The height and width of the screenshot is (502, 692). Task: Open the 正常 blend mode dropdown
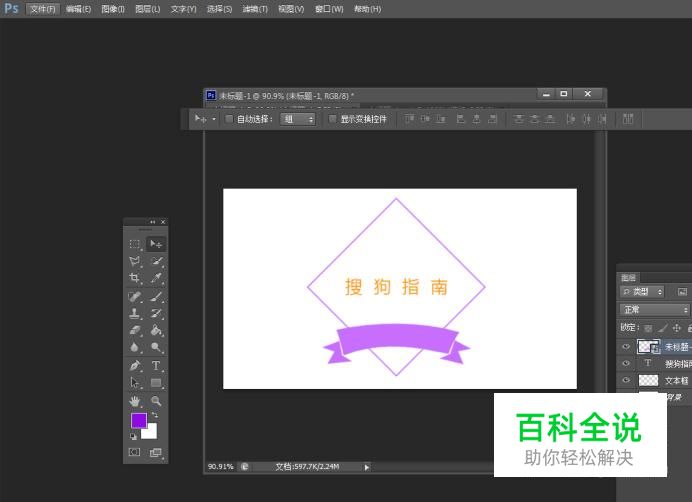654,310
